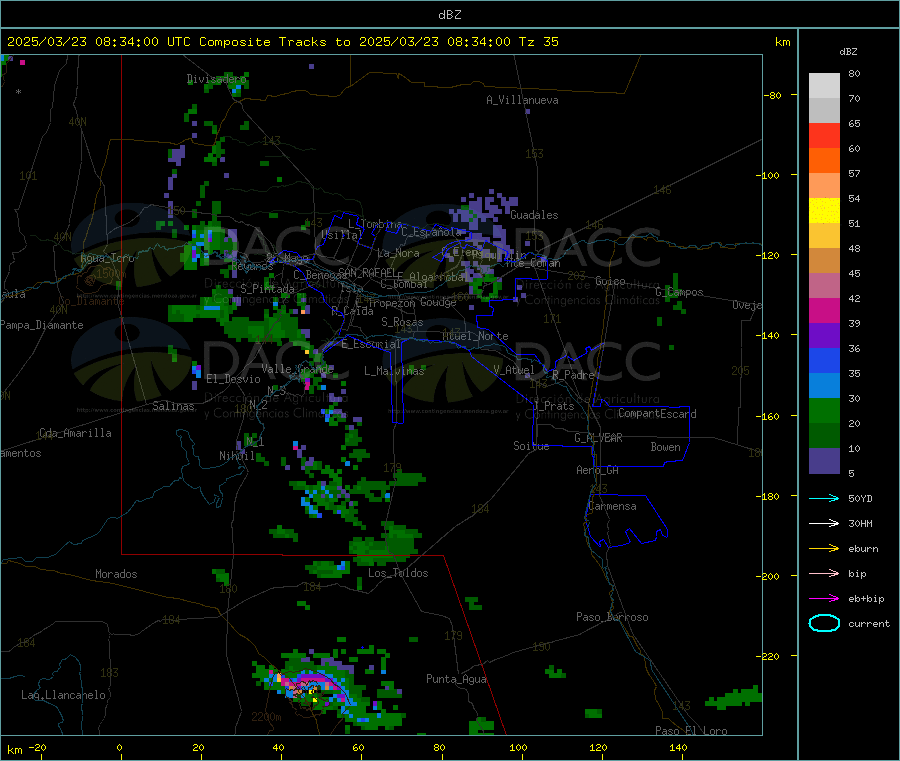The height and width of the screenshot is (761, 900).
Task: Click the white 30HM track arrow
Action: 824,523
